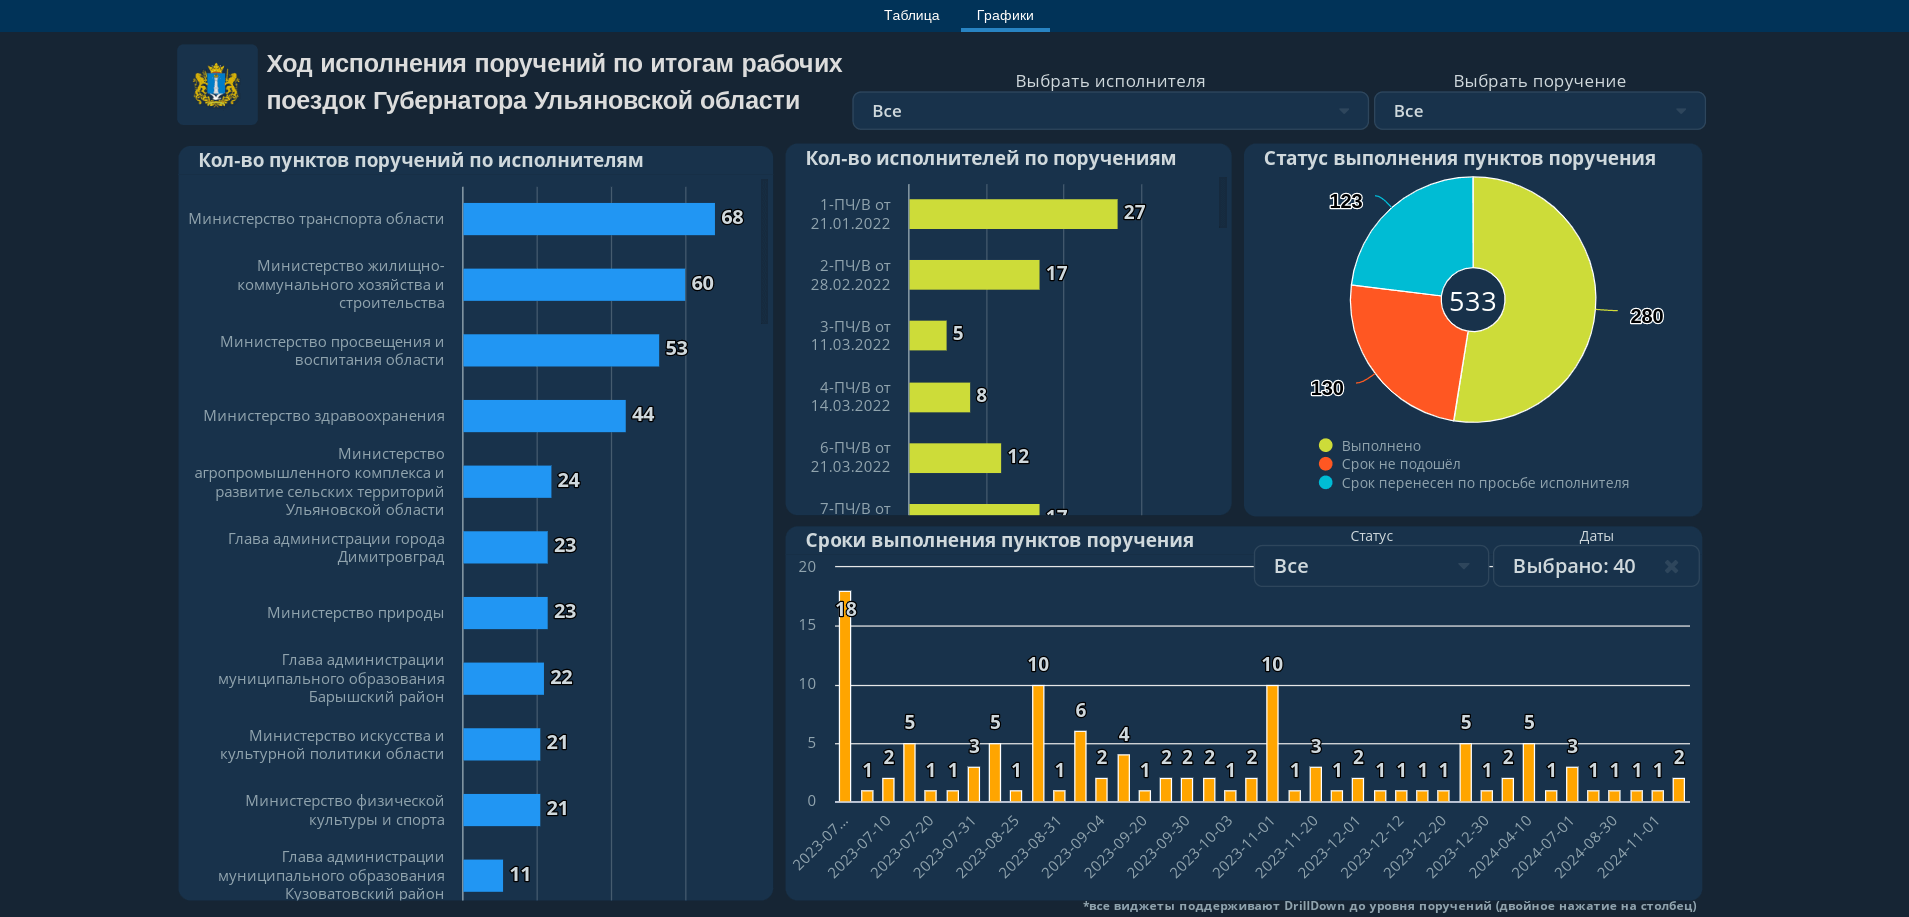Click the Статус выполнения пунктов поручения title
Screen dimensions: 1909x917
click(x=1459, y=159)
